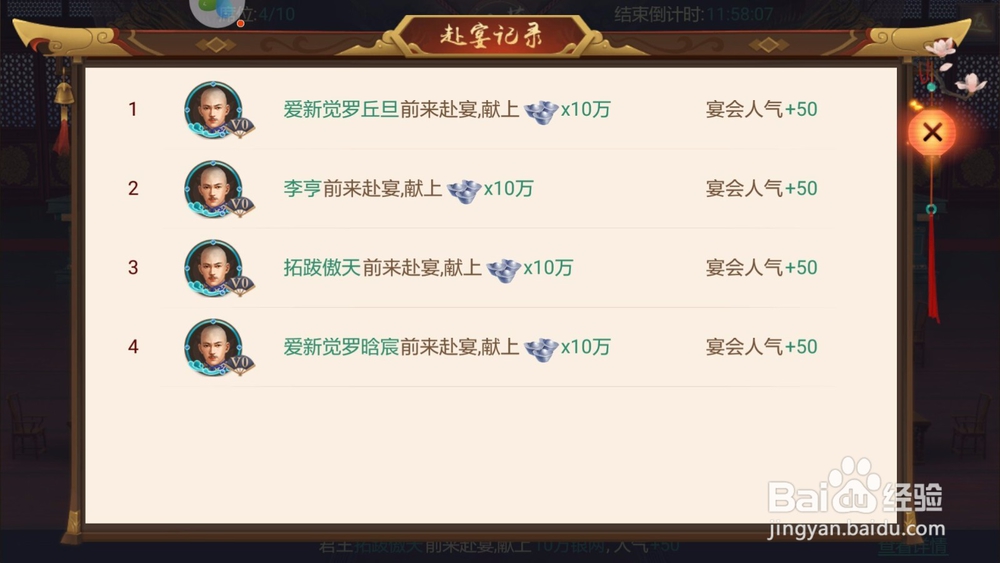Click 爱新觉罗晗宸's avatar in row 4
The image size is (1000, 563).
click(214, 347)
